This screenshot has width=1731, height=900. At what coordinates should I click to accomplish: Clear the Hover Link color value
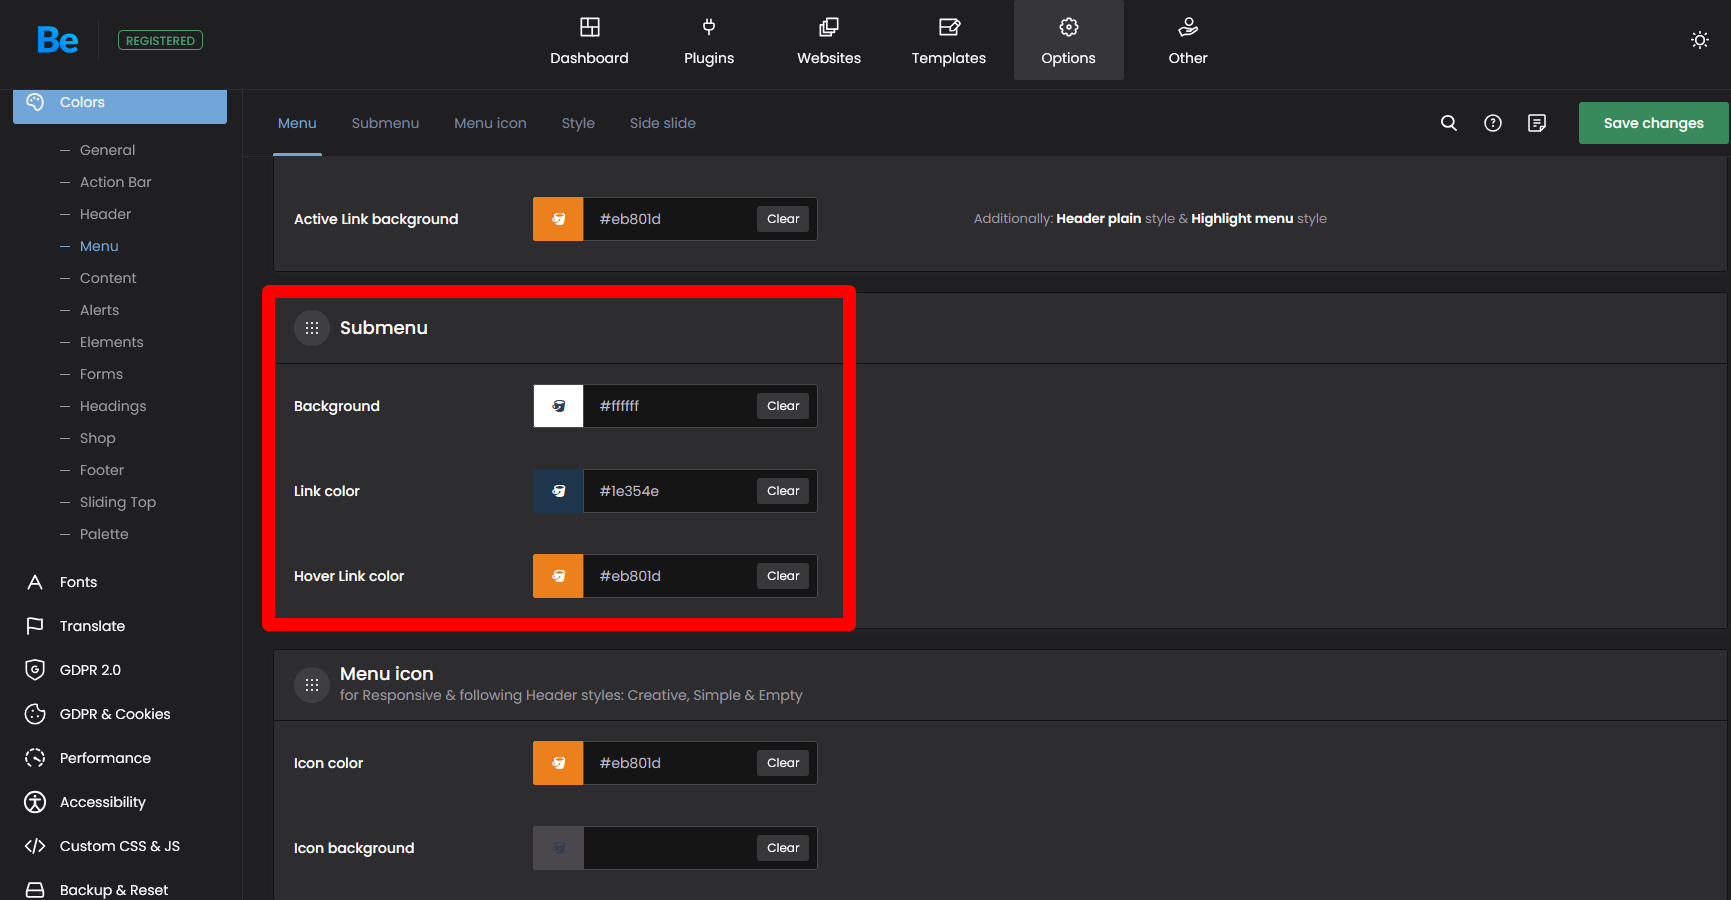782,576
